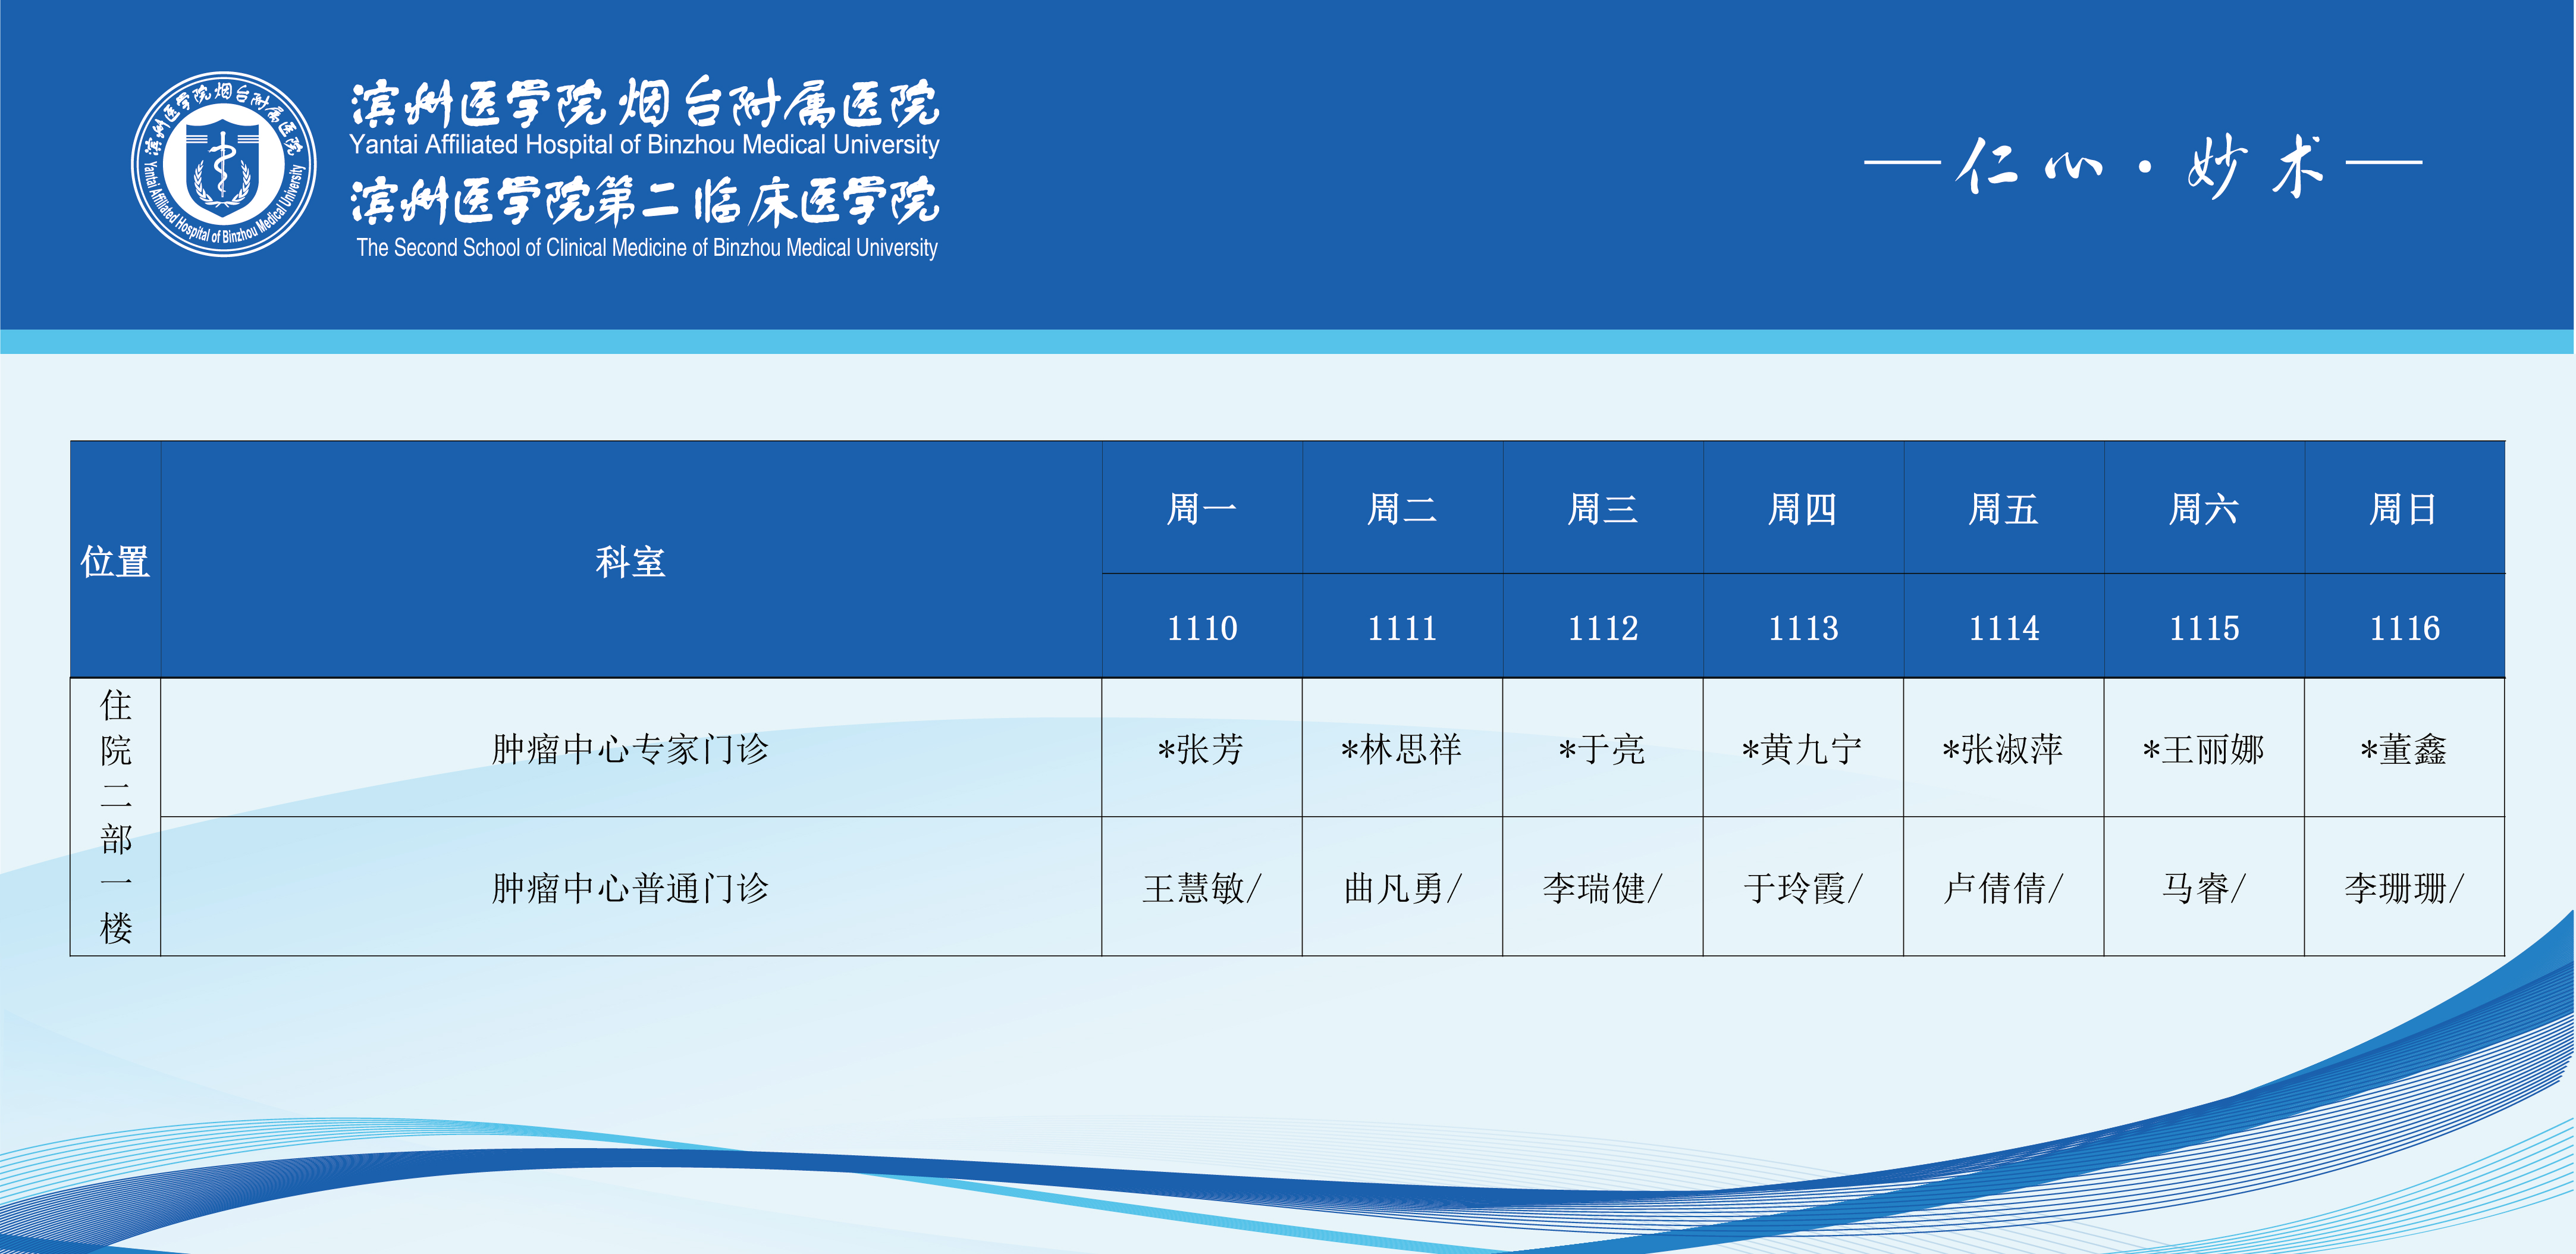Click the Chinese hospital name title
Screen dimensions: 2576x1254
pos(644,104)
